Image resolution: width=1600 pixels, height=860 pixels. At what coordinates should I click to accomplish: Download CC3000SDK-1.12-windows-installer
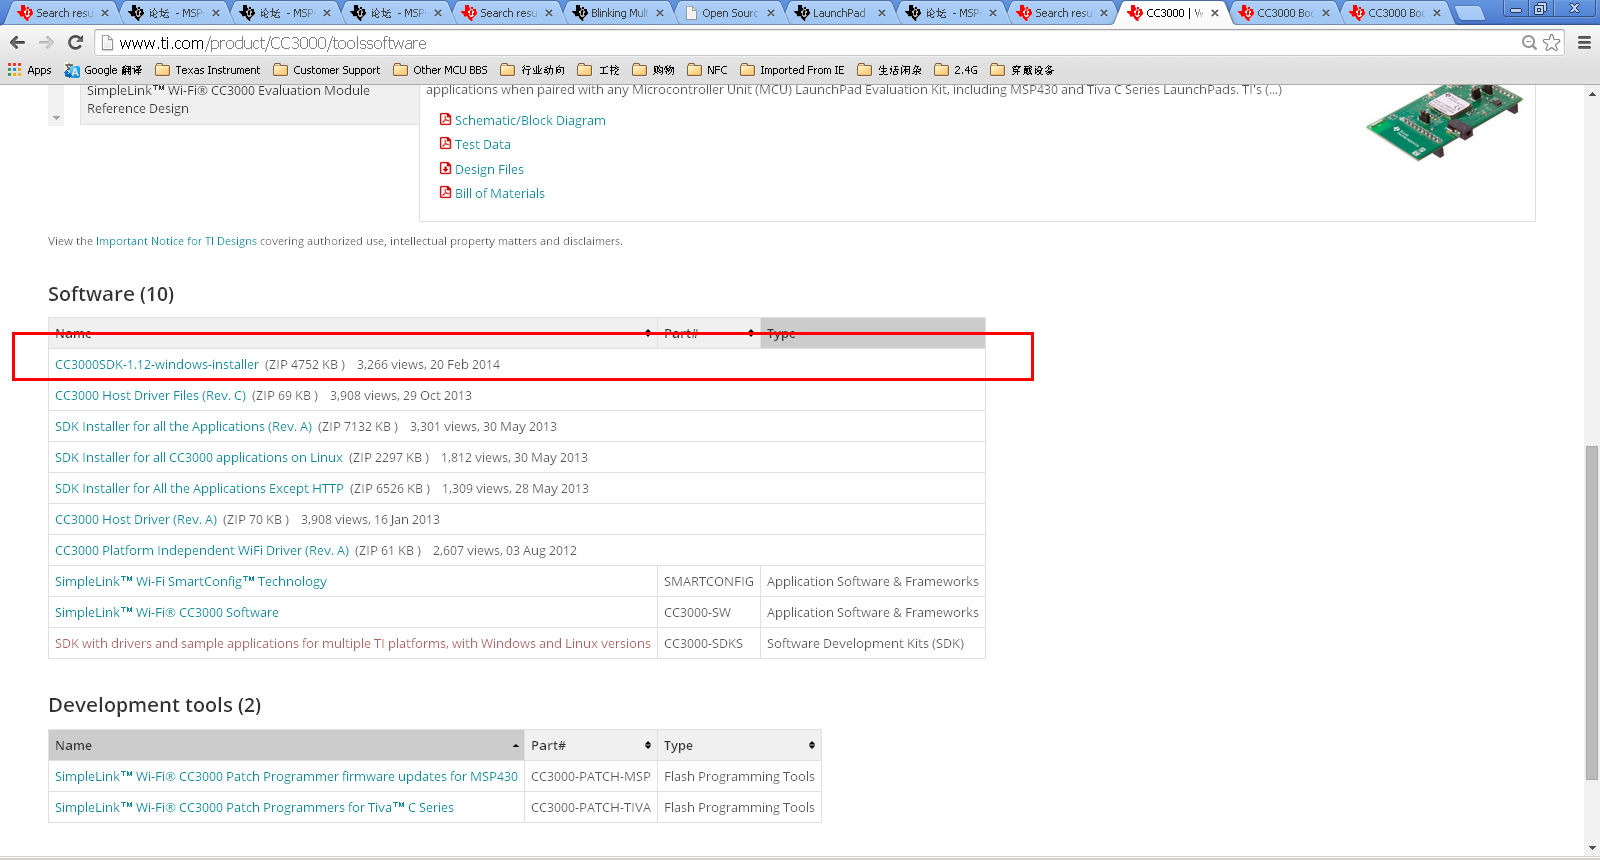[157, 364]
